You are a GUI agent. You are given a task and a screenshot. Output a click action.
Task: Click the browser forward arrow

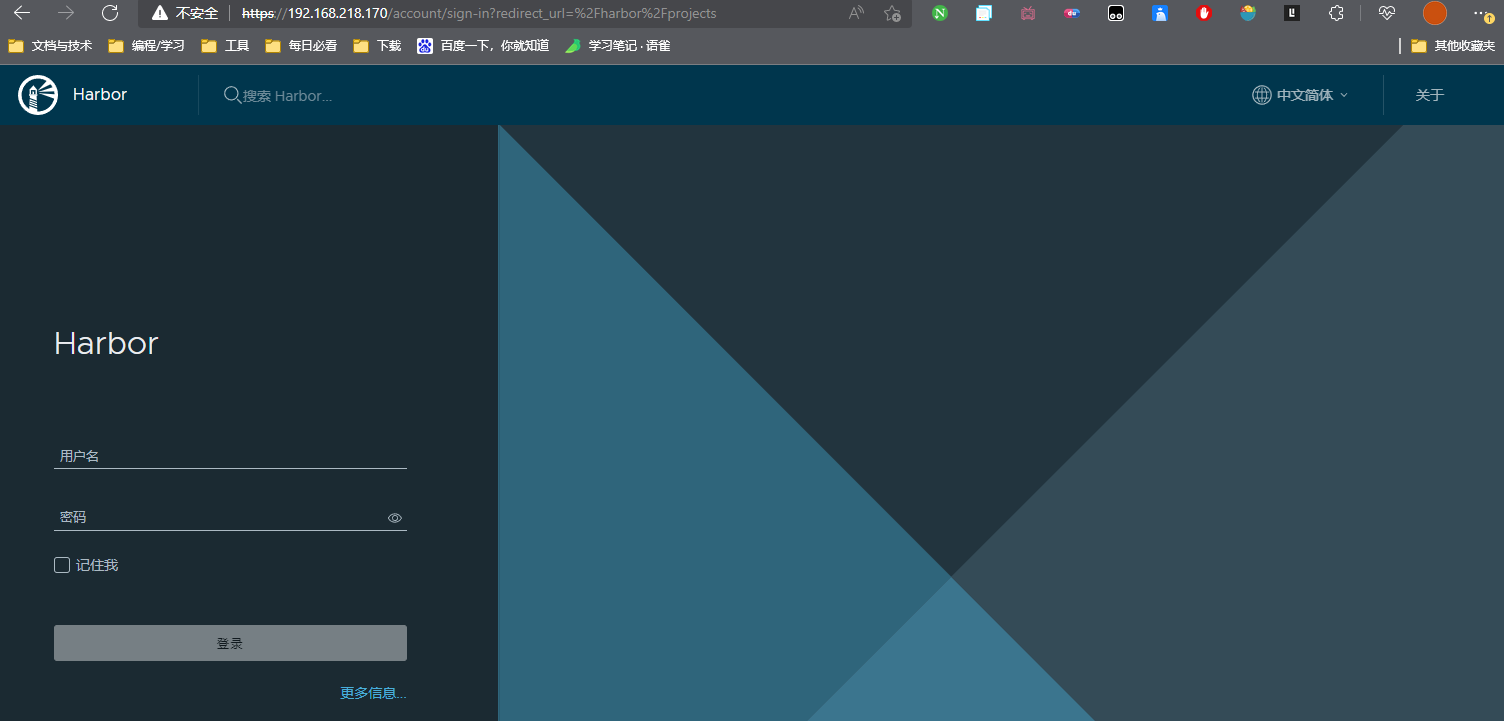click(x=66, y=13)
